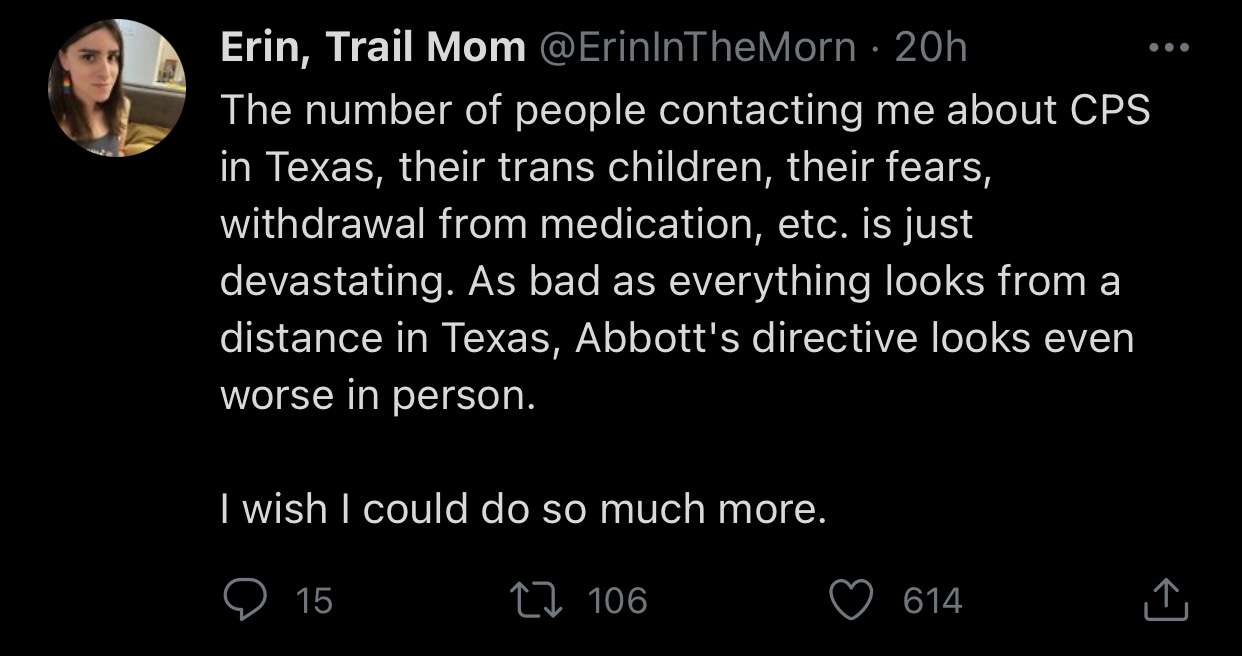Open the three-dot more options menu
Screen dimensions: 1242x656
(x=1169, y=47)
